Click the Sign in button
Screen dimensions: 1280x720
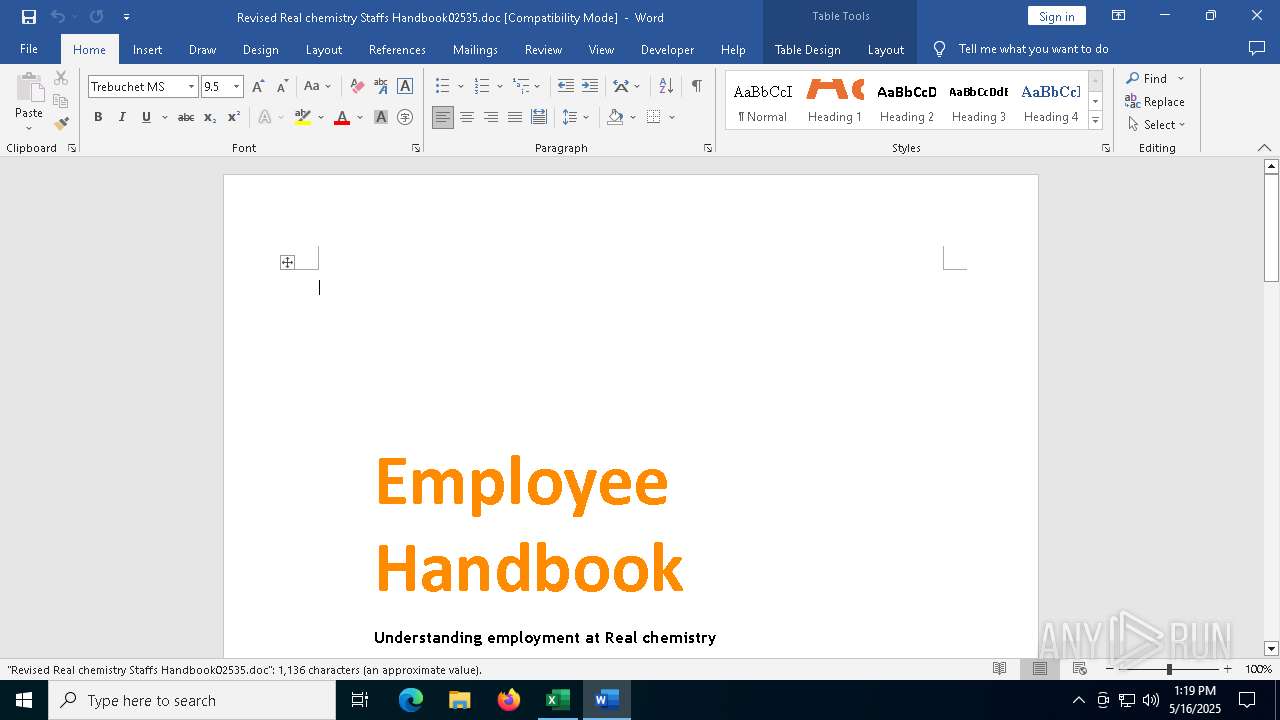click(1056, 16)
